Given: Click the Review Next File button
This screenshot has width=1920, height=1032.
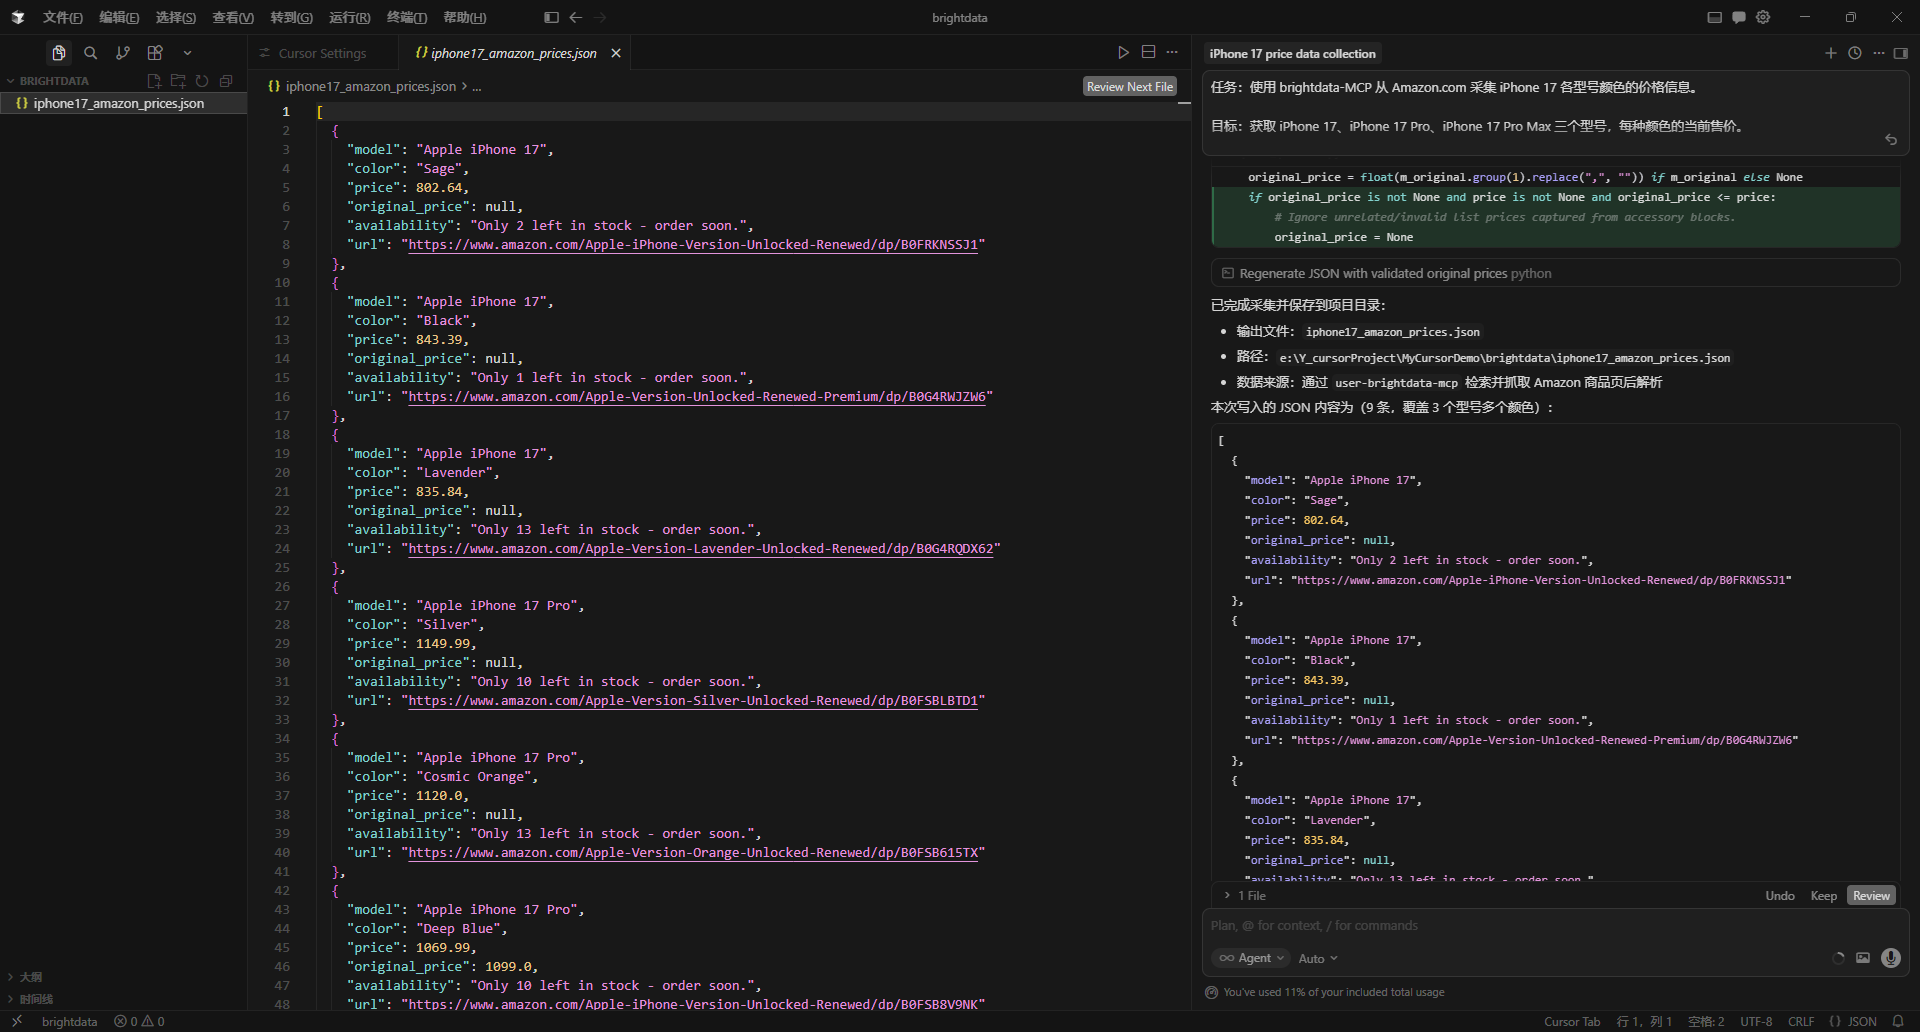Looking at the screenshot, I should pos(1130,87).
